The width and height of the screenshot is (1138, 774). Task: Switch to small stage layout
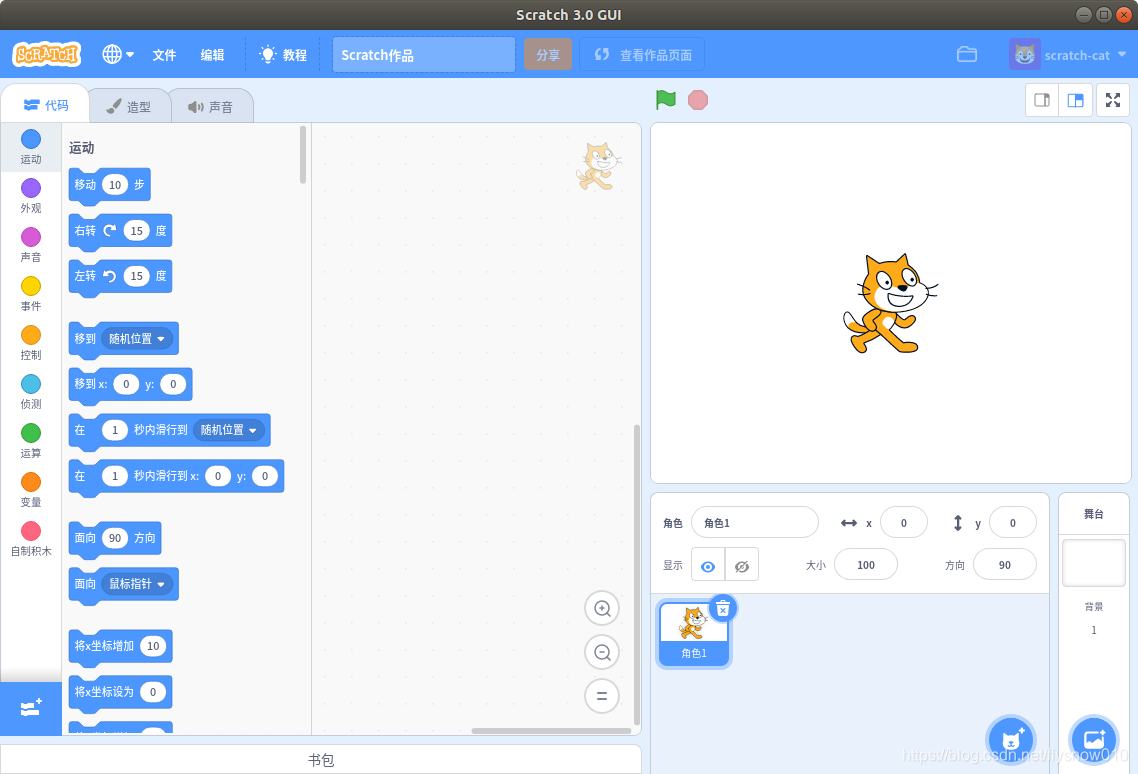pos(1041,100)
